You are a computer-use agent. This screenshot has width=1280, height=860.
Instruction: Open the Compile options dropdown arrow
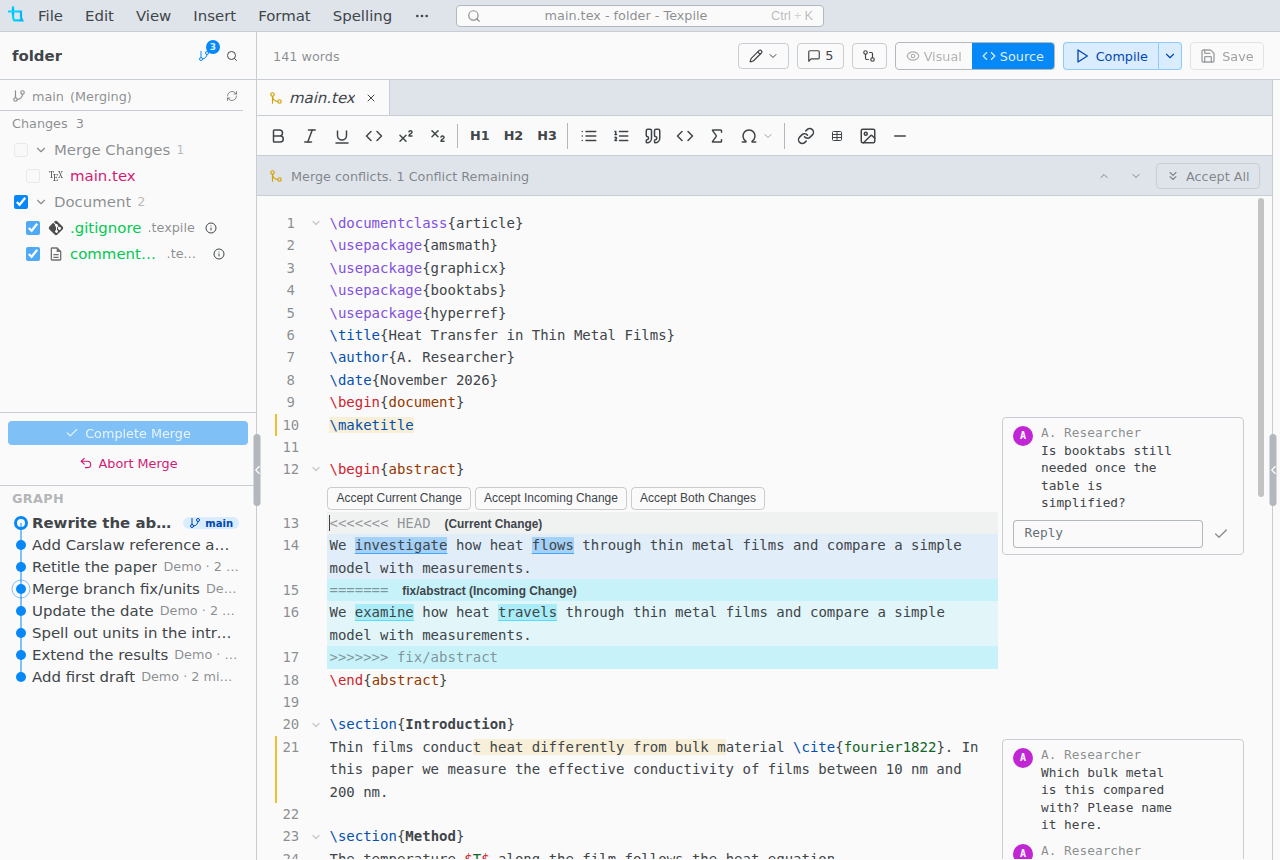(1170, 56)
